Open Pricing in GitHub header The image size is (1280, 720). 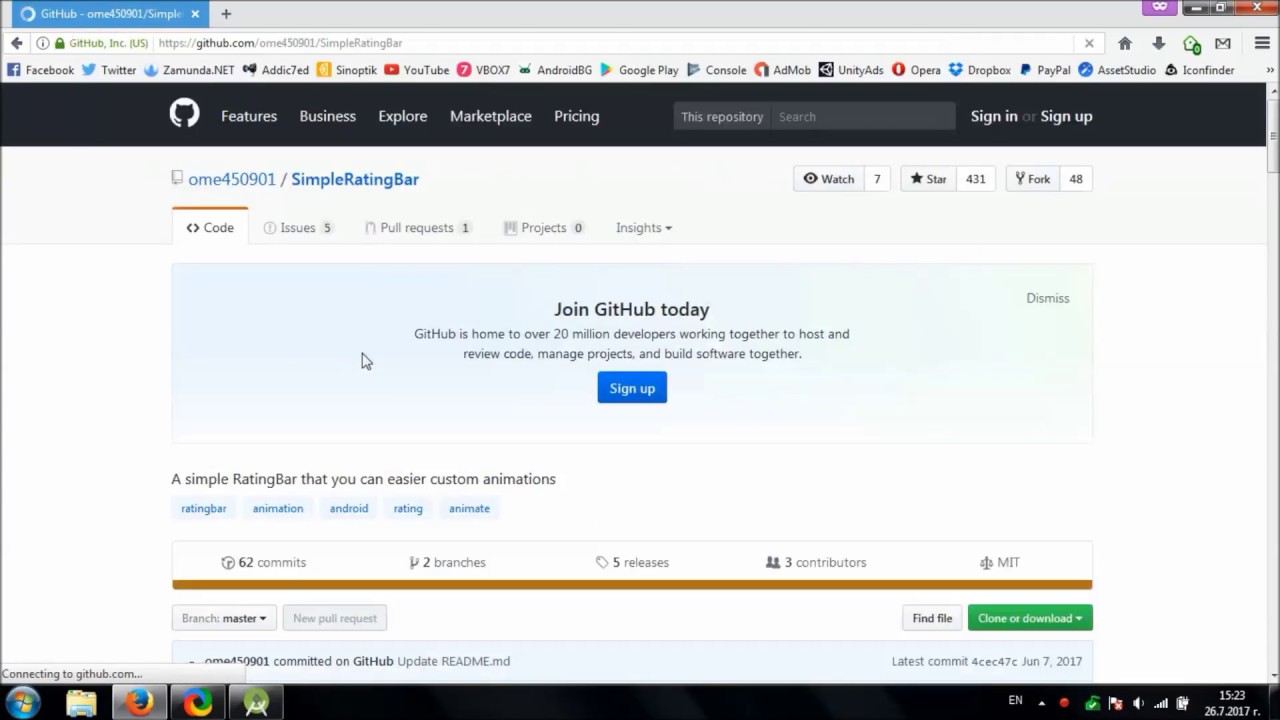click(577, 116)
